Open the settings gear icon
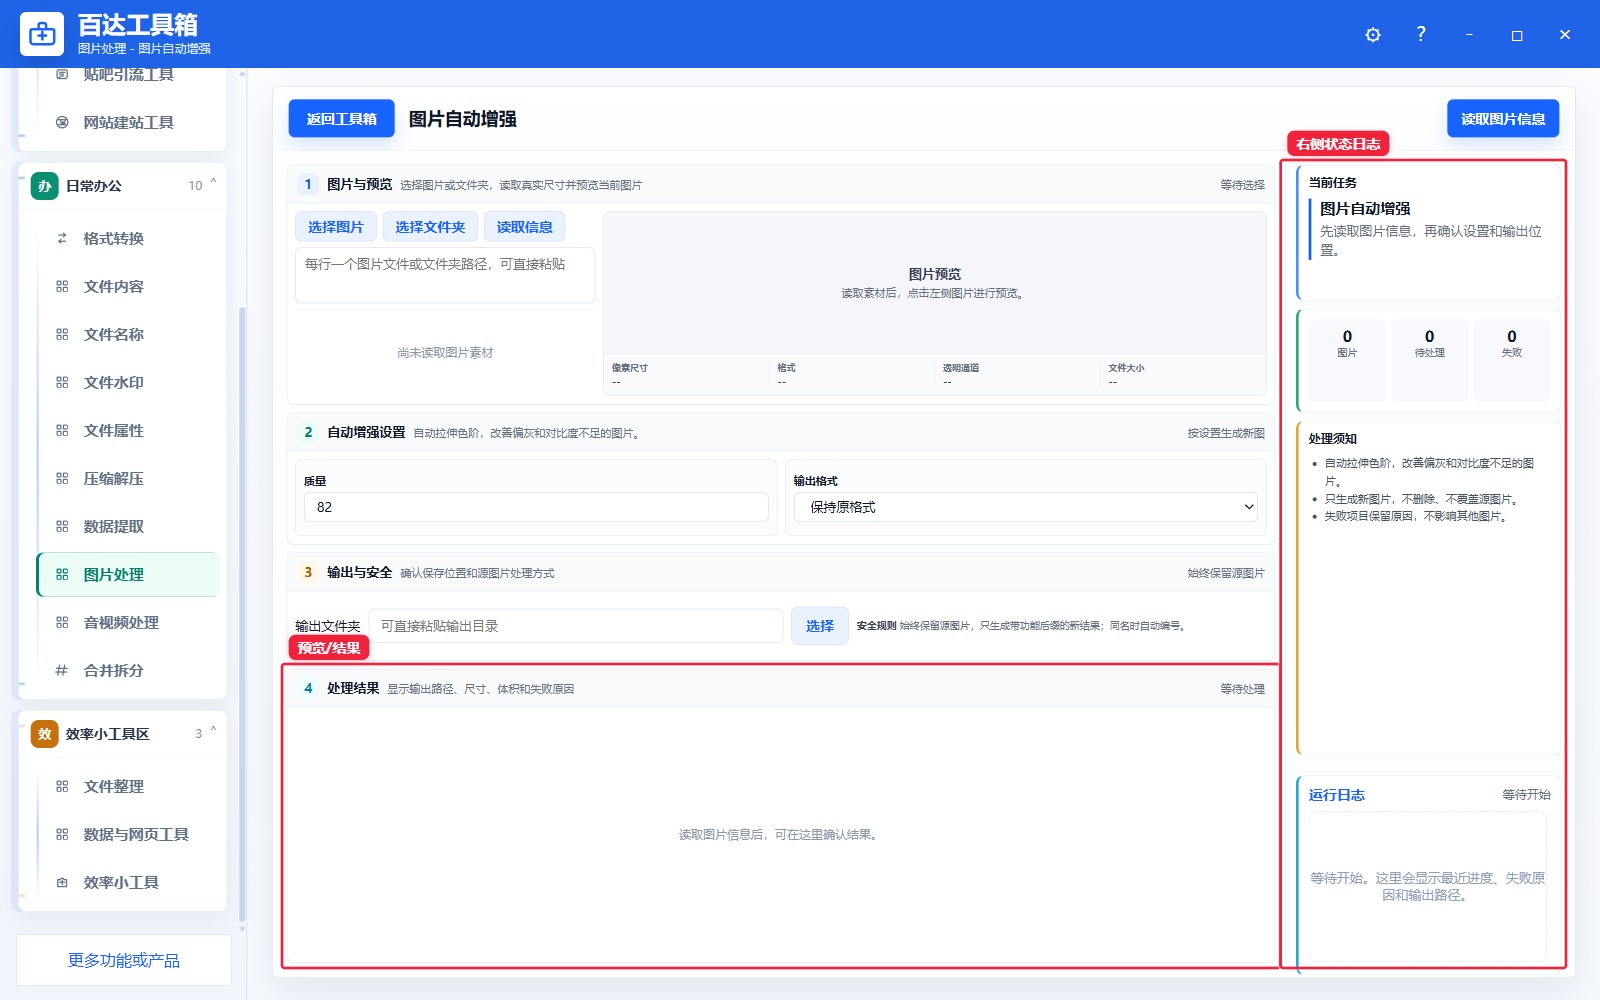The image size is (1600, 1000). (x=1373, y=35)
